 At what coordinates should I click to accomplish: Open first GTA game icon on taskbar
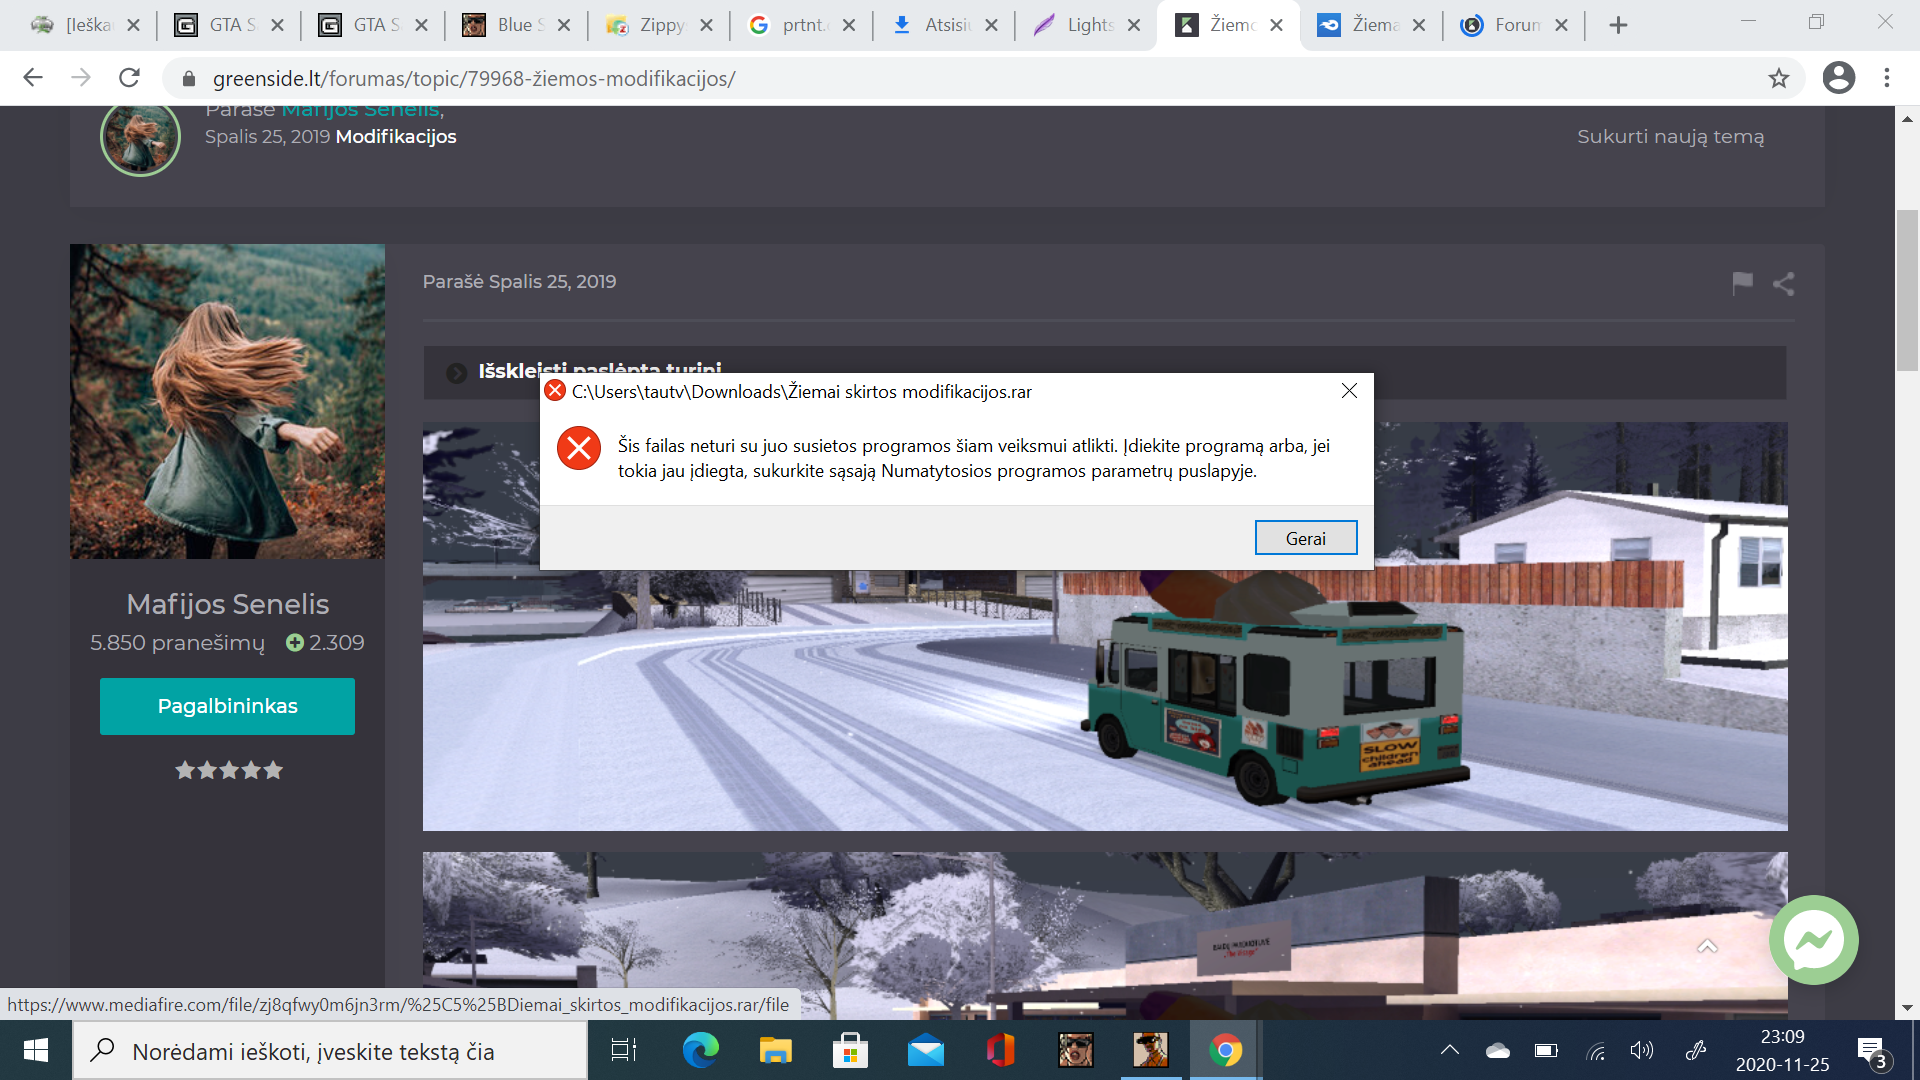click(x=1076, y=1050)
